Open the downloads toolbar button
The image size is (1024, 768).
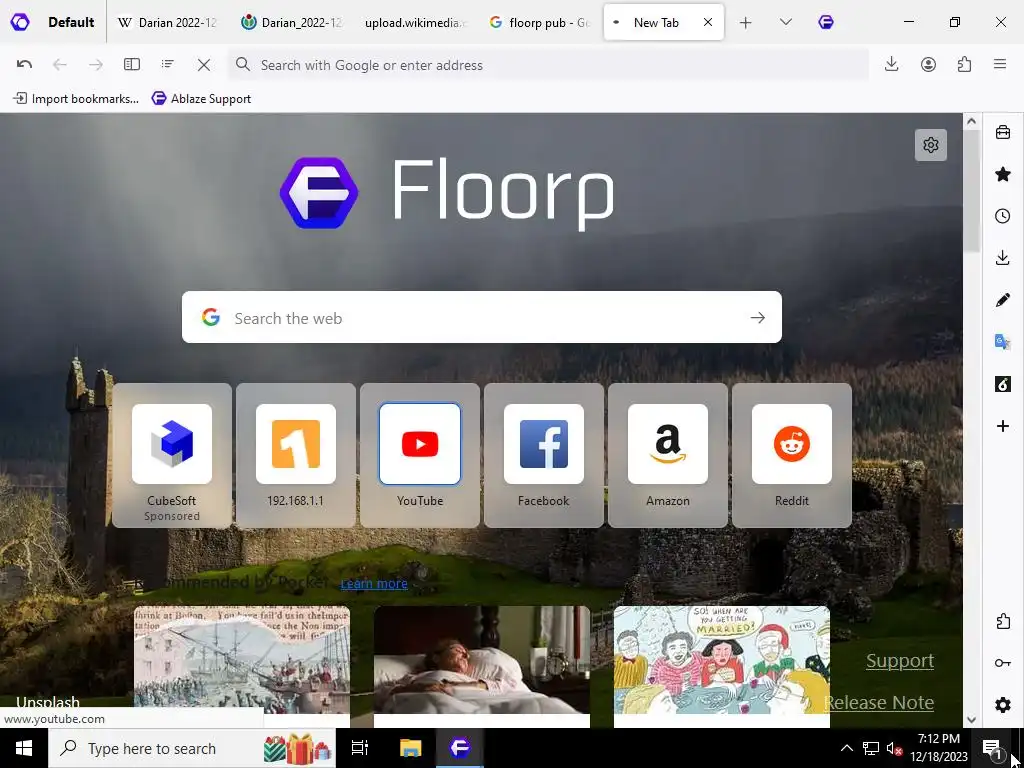891,64
